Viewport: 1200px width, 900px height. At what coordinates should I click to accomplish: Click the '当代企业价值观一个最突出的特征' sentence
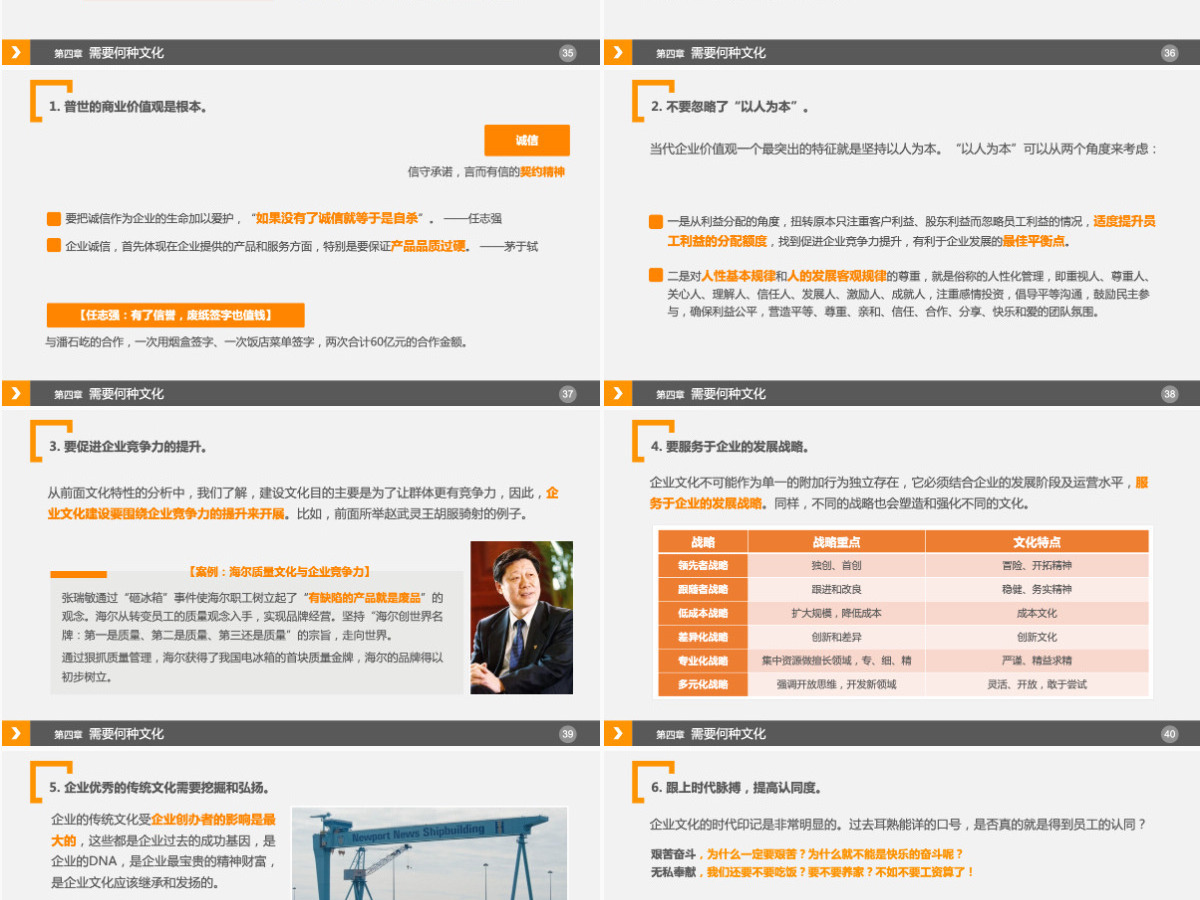coord(904,149)
